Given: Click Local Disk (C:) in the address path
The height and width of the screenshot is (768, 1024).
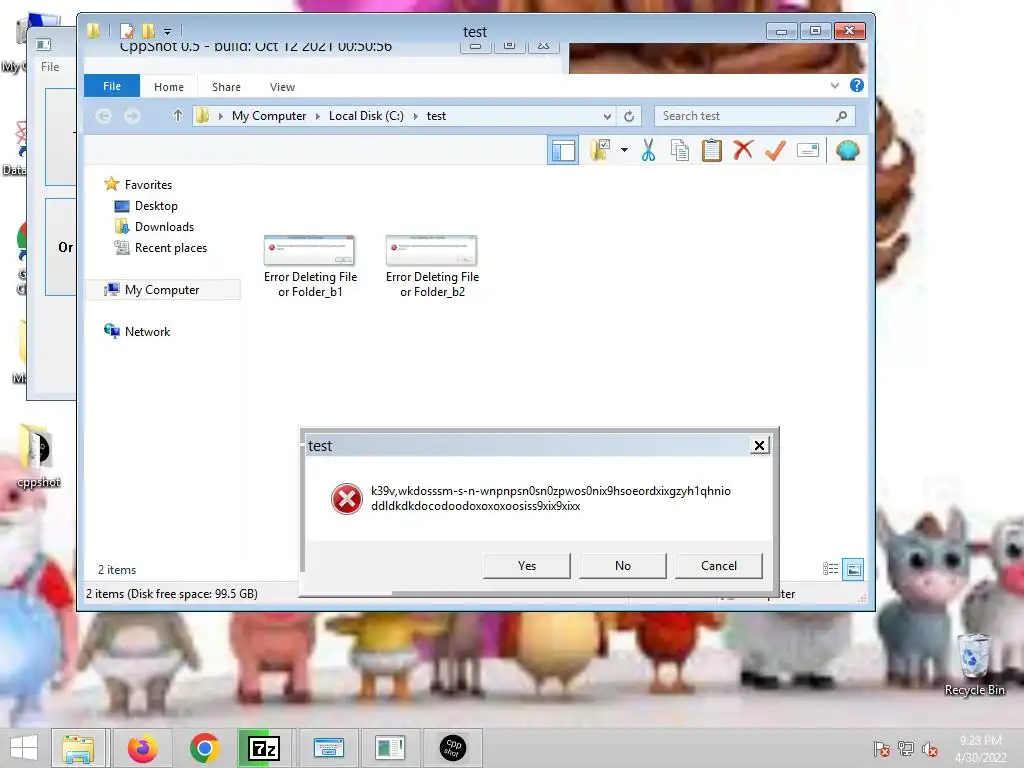Looking at the screenshot, I should pos(366,116).
